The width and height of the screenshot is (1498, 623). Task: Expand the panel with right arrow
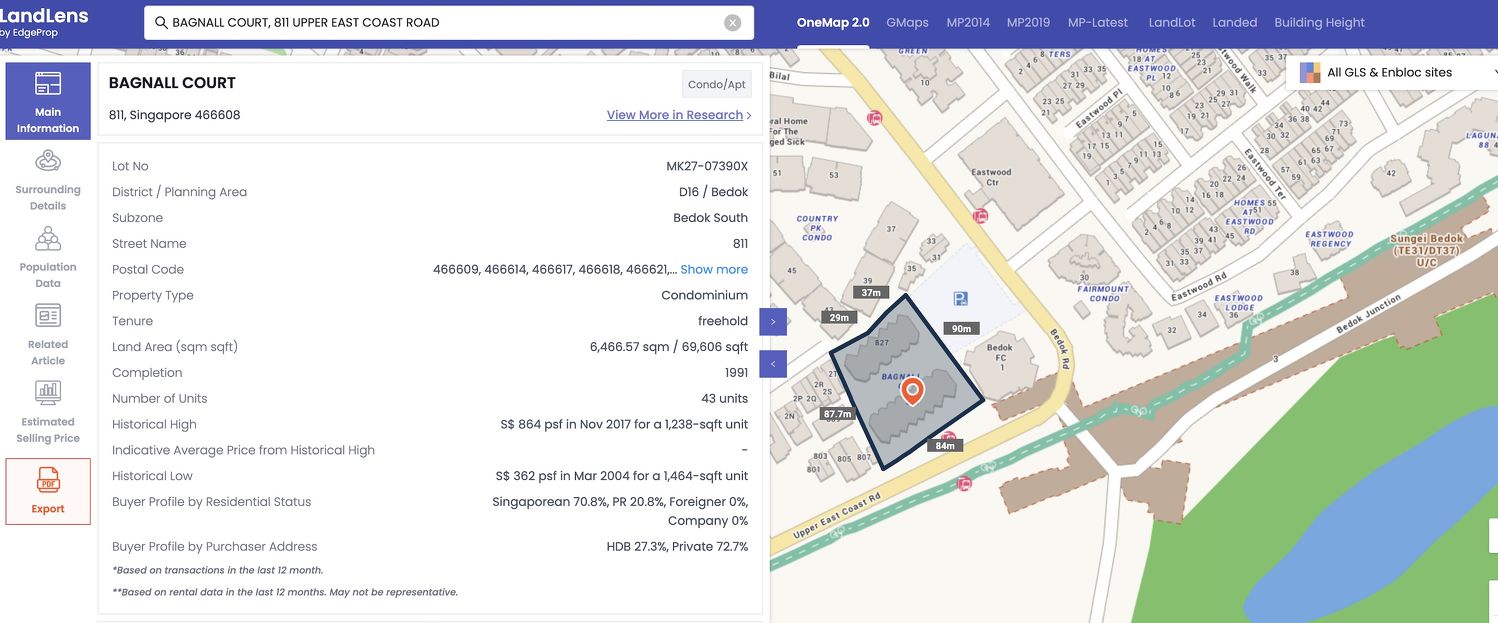coord(773,322)
